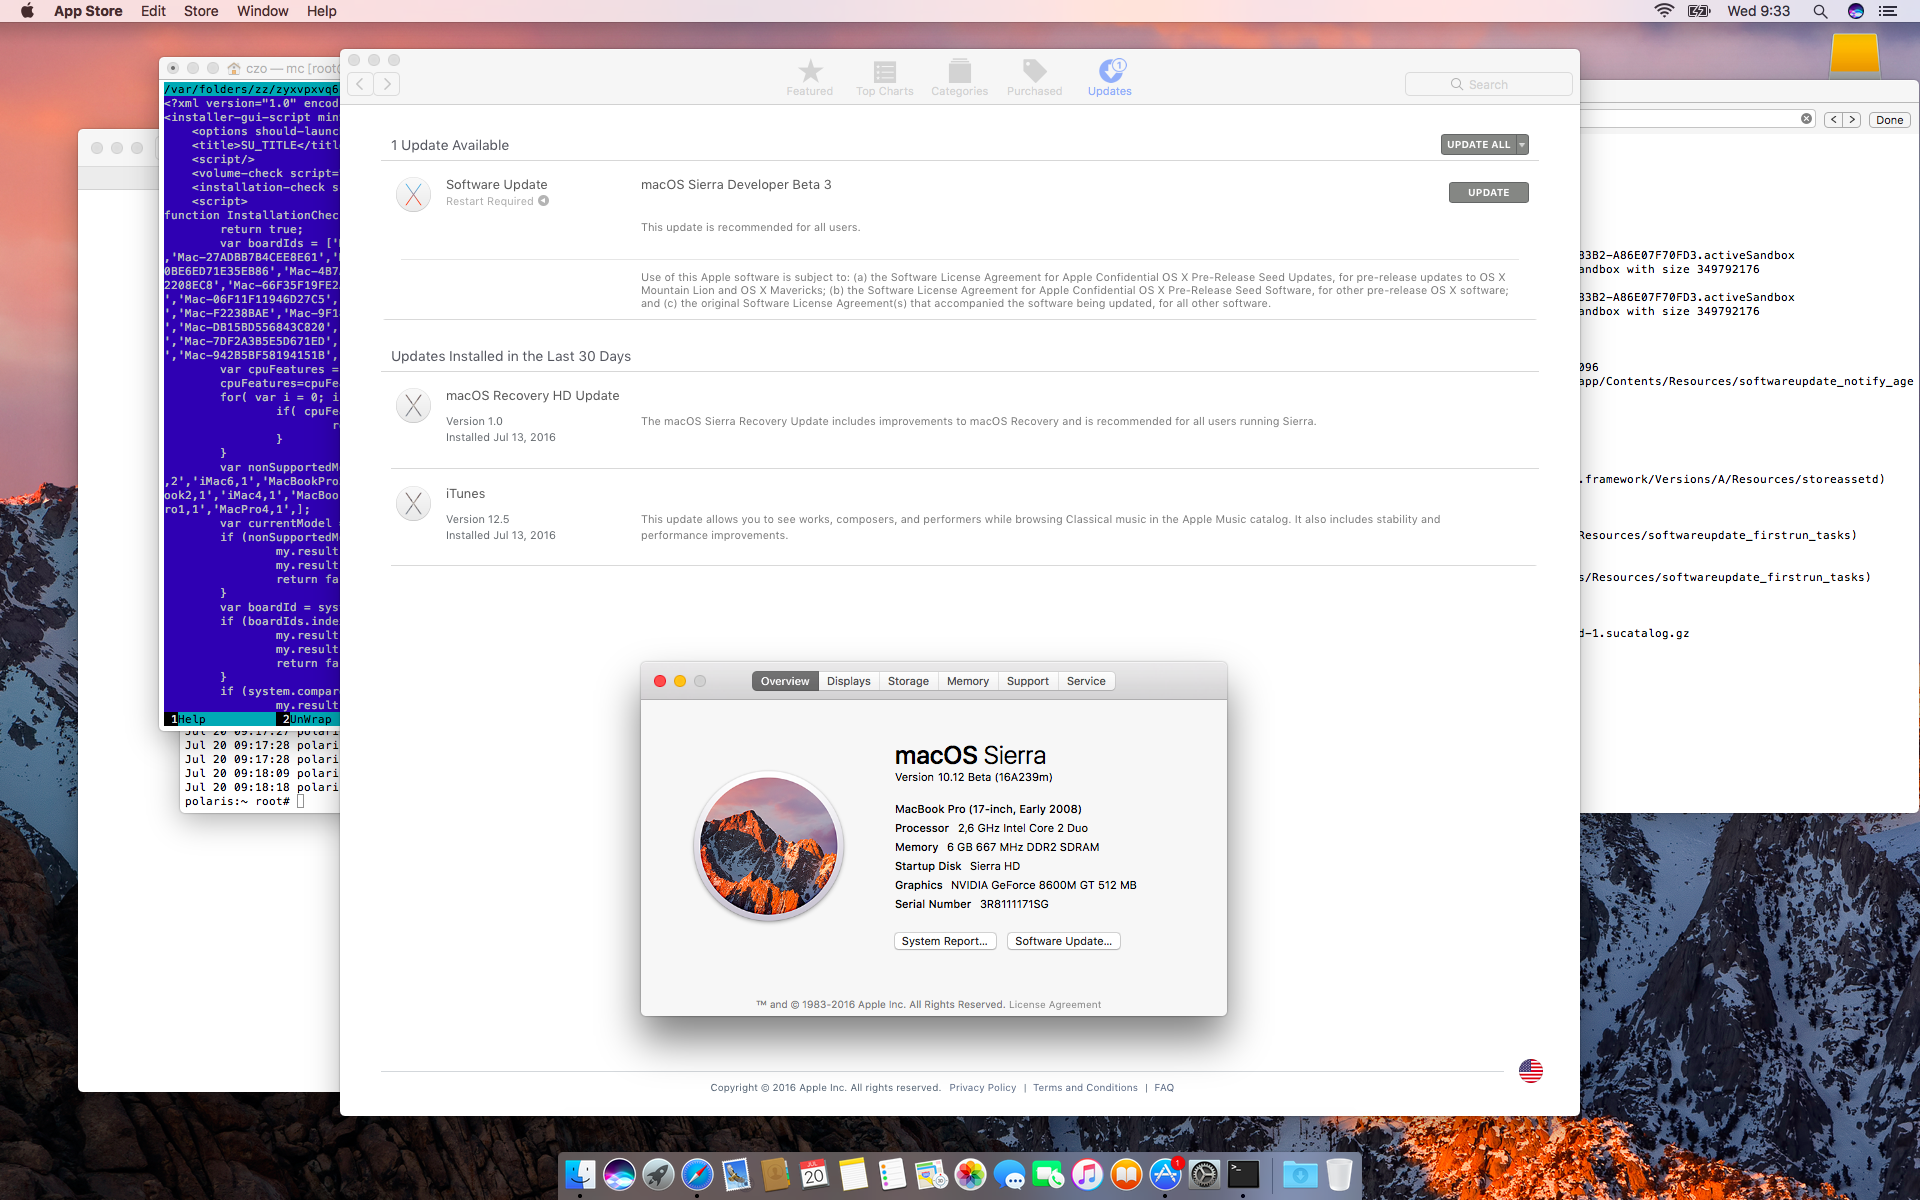Click the System Report button
Viewport: 1920px width, 1200px height.
tap(945, 941)
